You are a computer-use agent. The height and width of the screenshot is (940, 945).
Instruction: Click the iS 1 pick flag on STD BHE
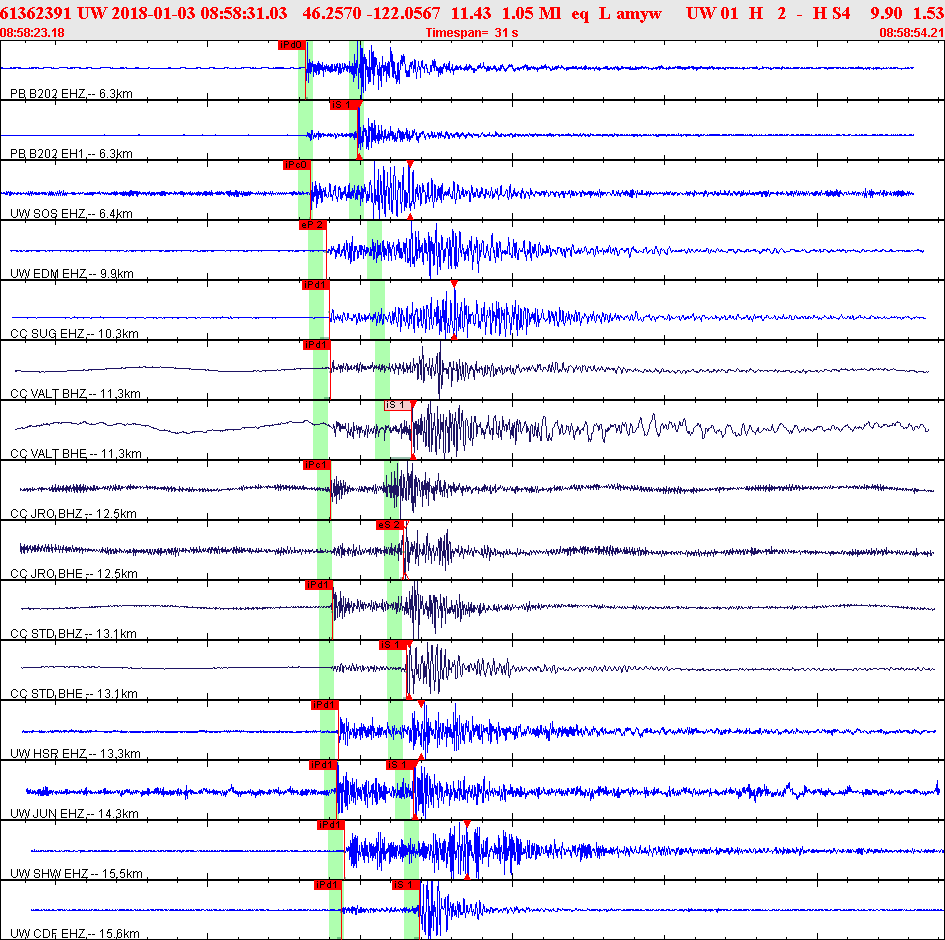coord(394,645)
